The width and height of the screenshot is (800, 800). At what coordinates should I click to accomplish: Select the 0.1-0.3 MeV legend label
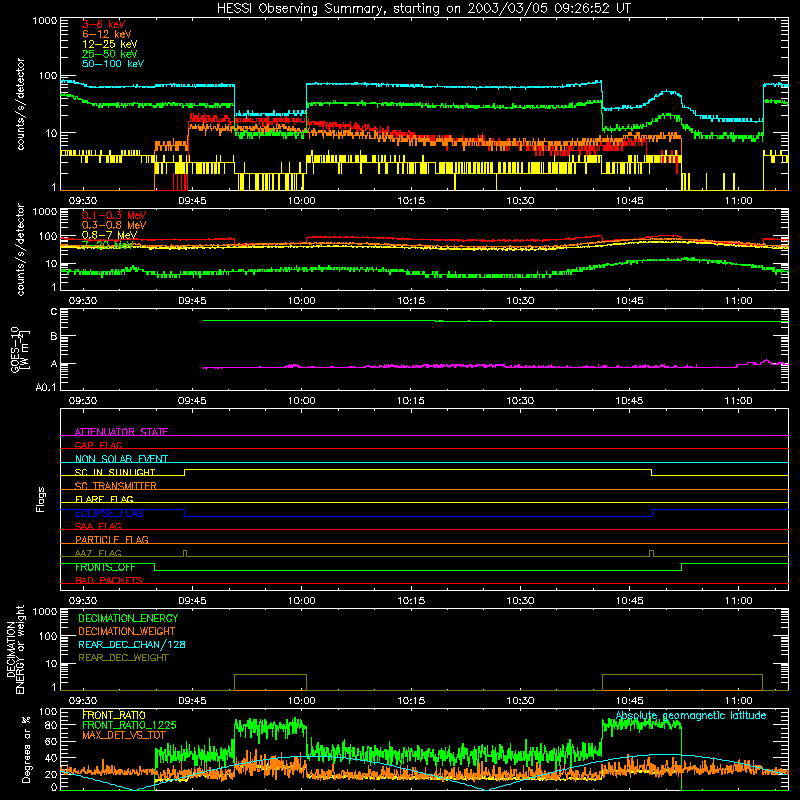coord(114,215)
